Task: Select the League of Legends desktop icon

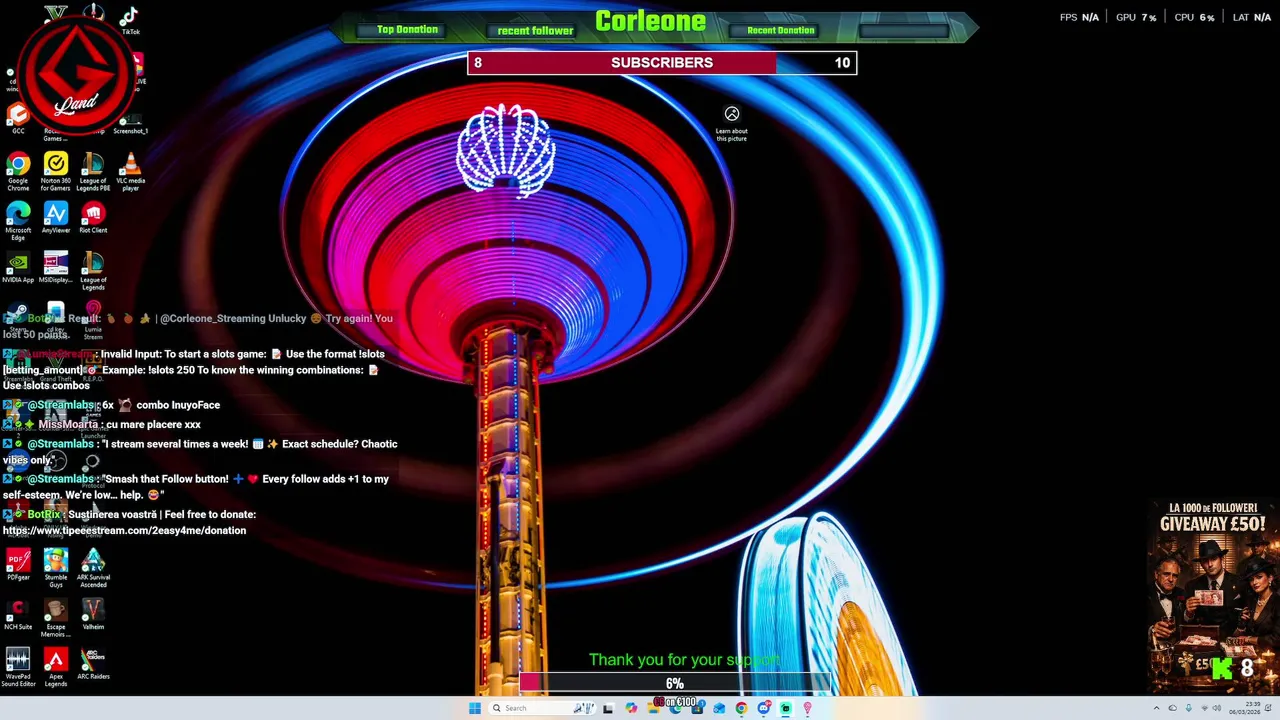Action: [x=93, y=272]
